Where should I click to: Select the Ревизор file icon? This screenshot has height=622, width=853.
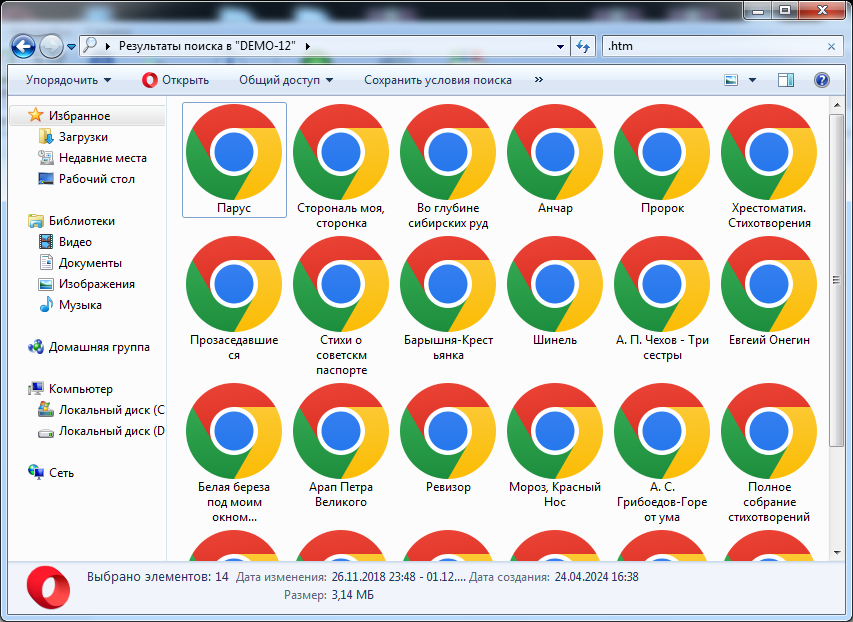[448, 438]
